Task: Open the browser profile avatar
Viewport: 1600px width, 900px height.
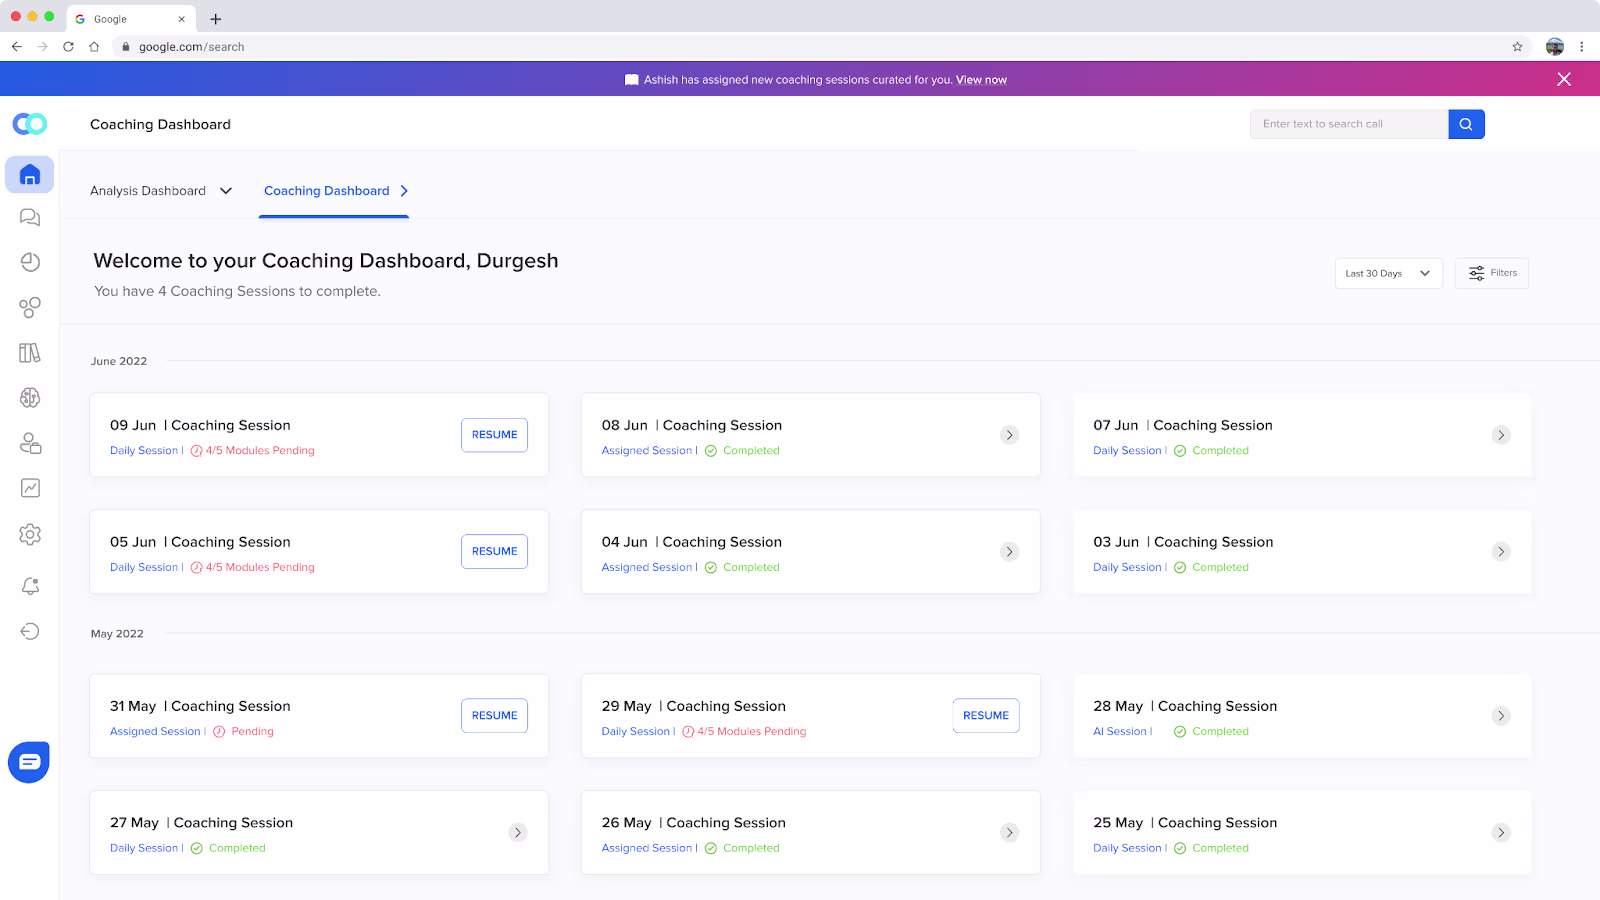Action: pos(1554,46)
